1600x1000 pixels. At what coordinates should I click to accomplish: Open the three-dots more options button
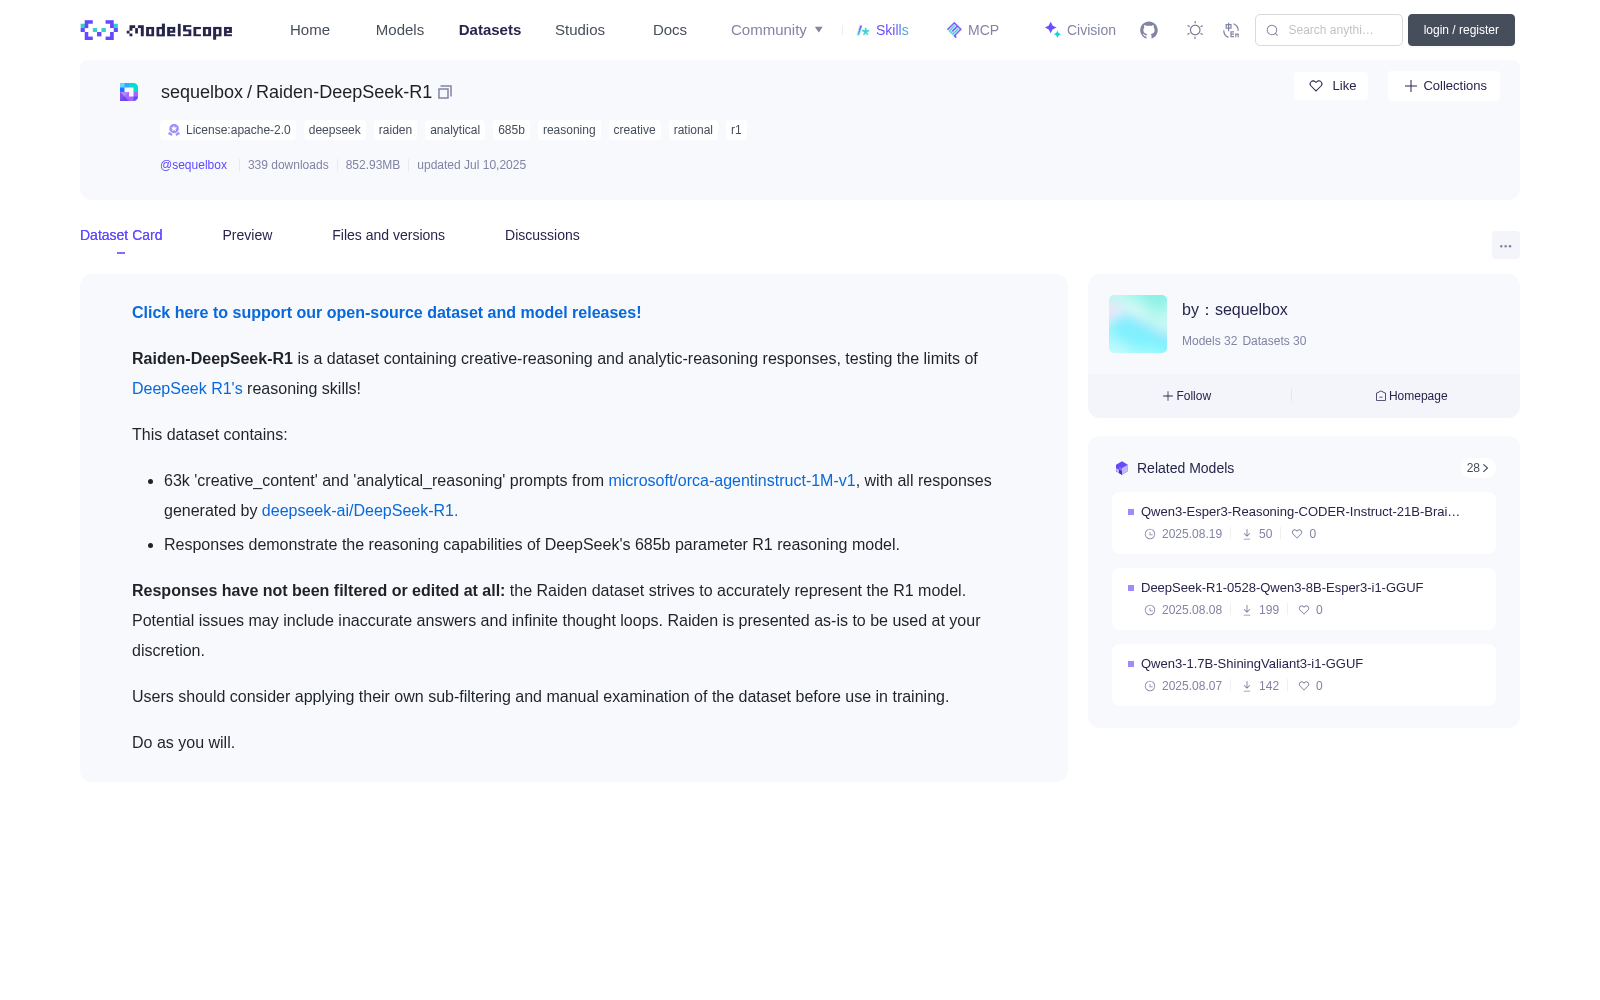(1505, 246)
